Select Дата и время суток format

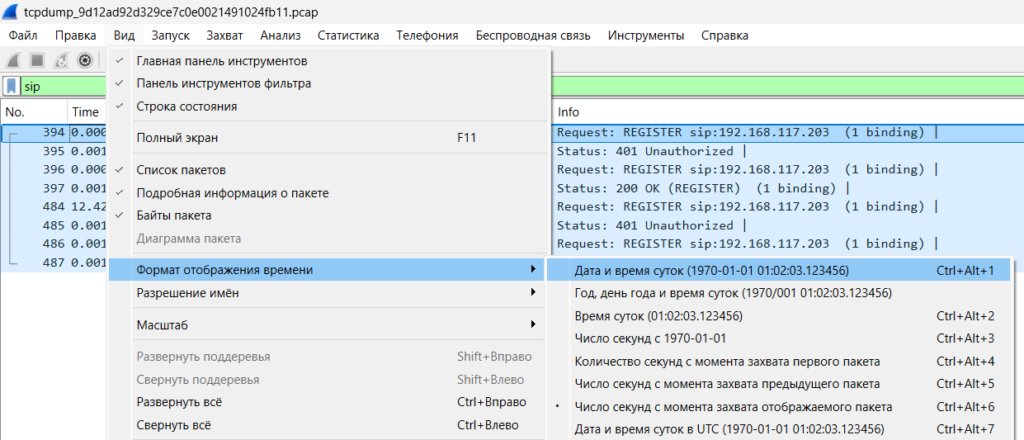(778, 270)
